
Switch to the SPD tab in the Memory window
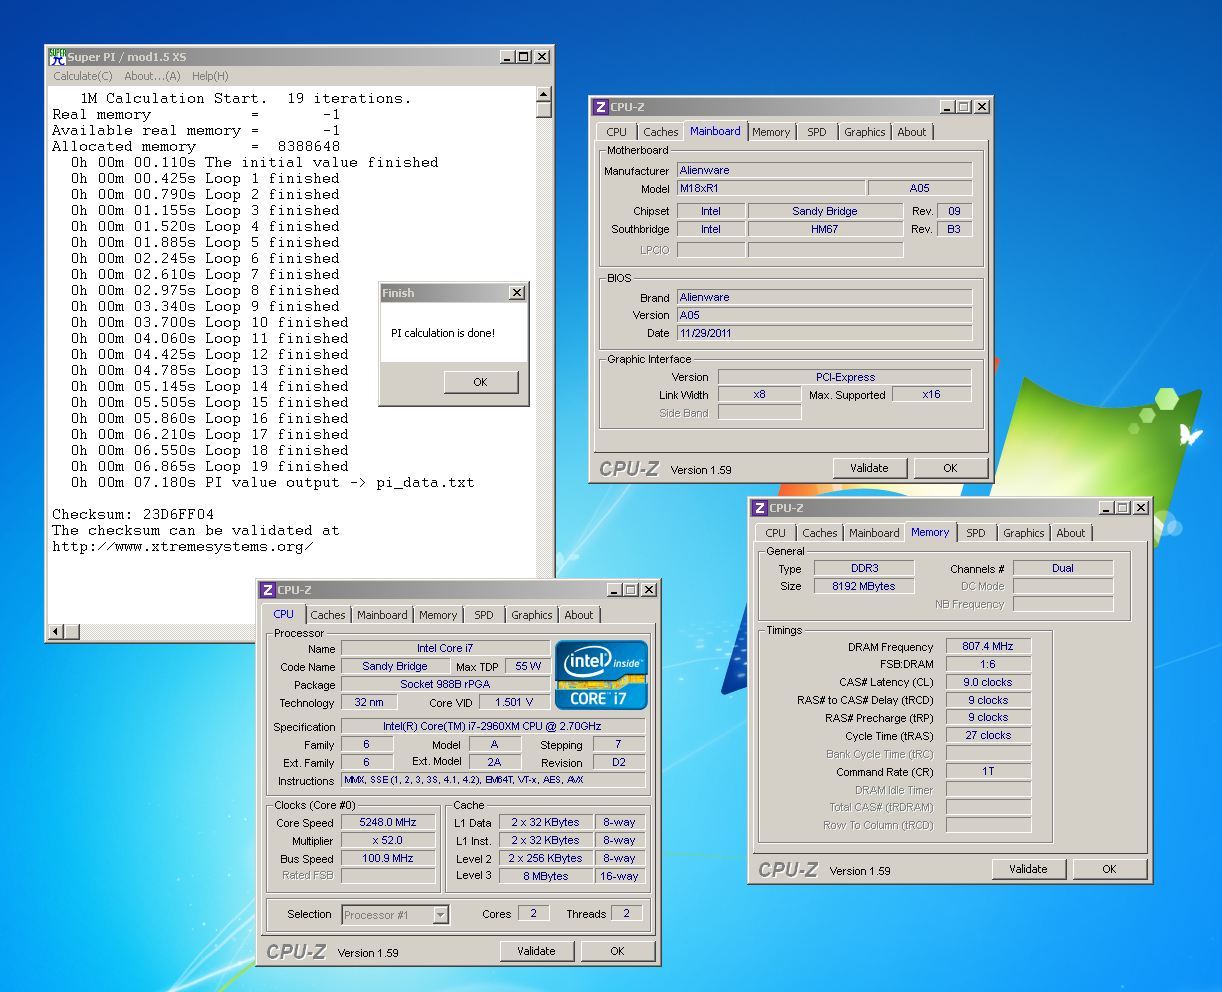pyautogui.click(x=976, y=533)
